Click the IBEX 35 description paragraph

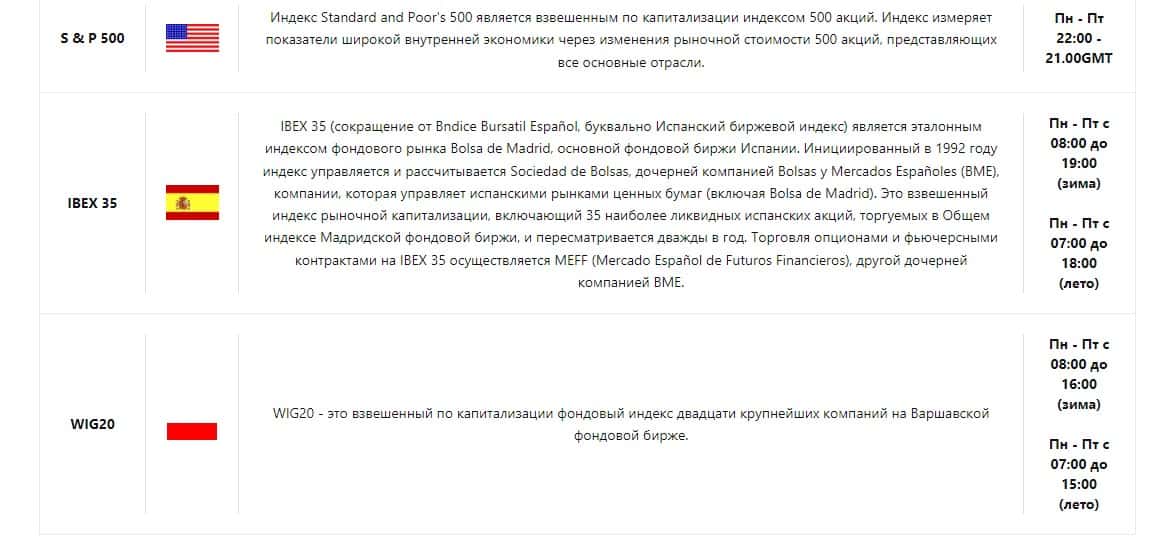632,204
